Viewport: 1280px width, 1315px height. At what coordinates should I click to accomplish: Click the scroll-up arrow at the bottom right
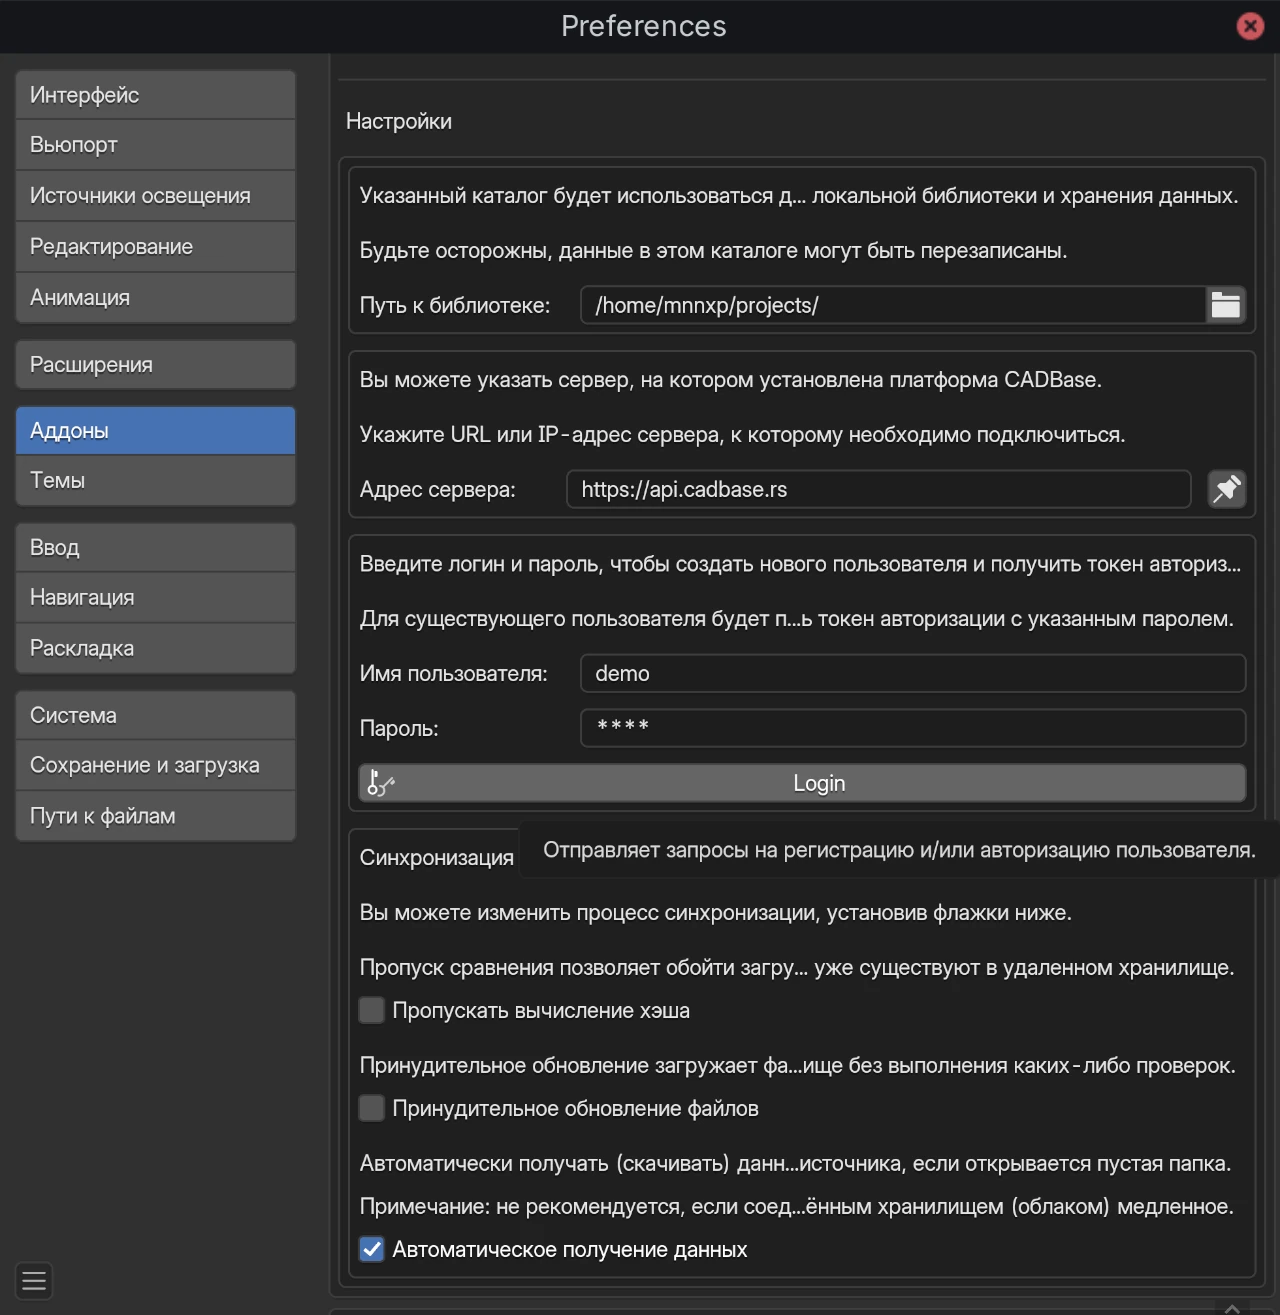coord(1232,1308)
